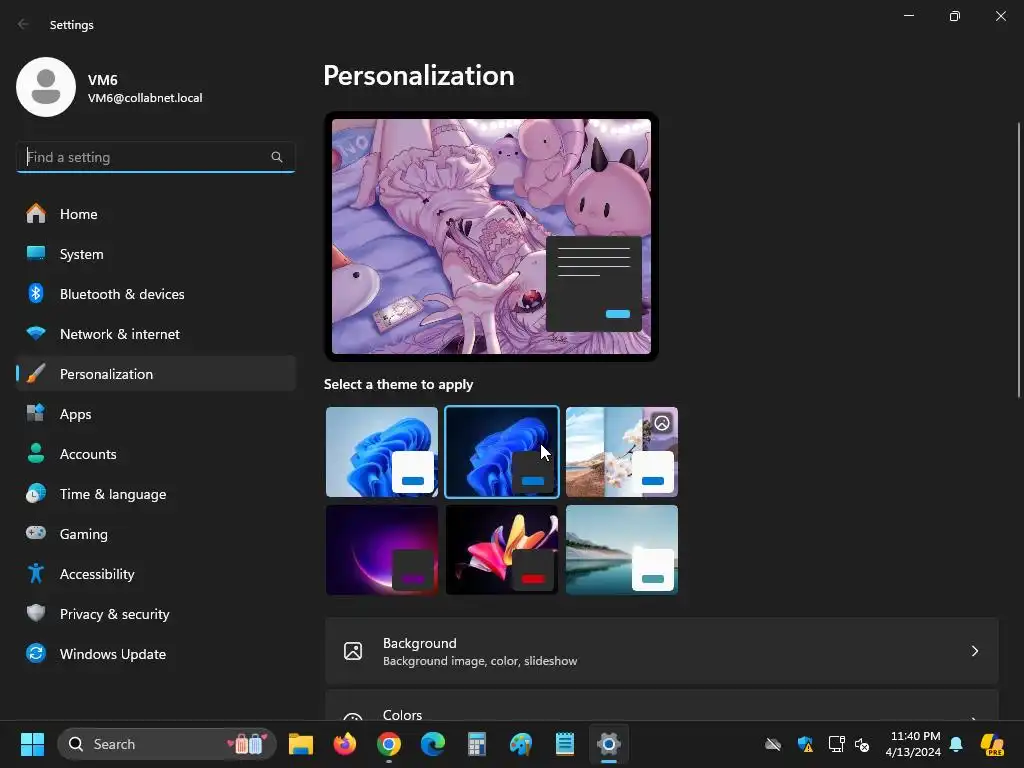
Task: Click the Home house icon in sidebar
Action: coord(36,214)
